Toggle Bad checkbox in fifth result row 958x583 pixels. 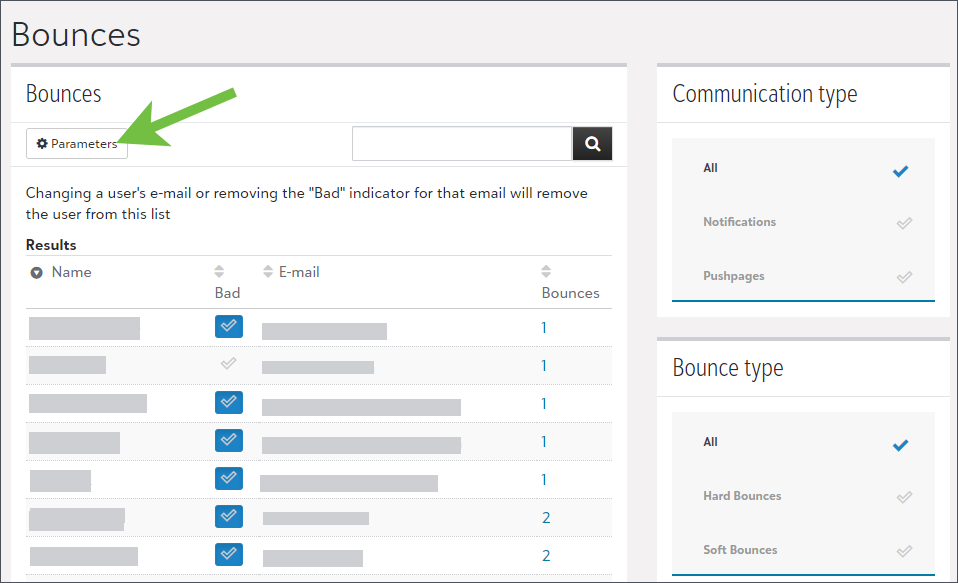(x=229, y=478)
